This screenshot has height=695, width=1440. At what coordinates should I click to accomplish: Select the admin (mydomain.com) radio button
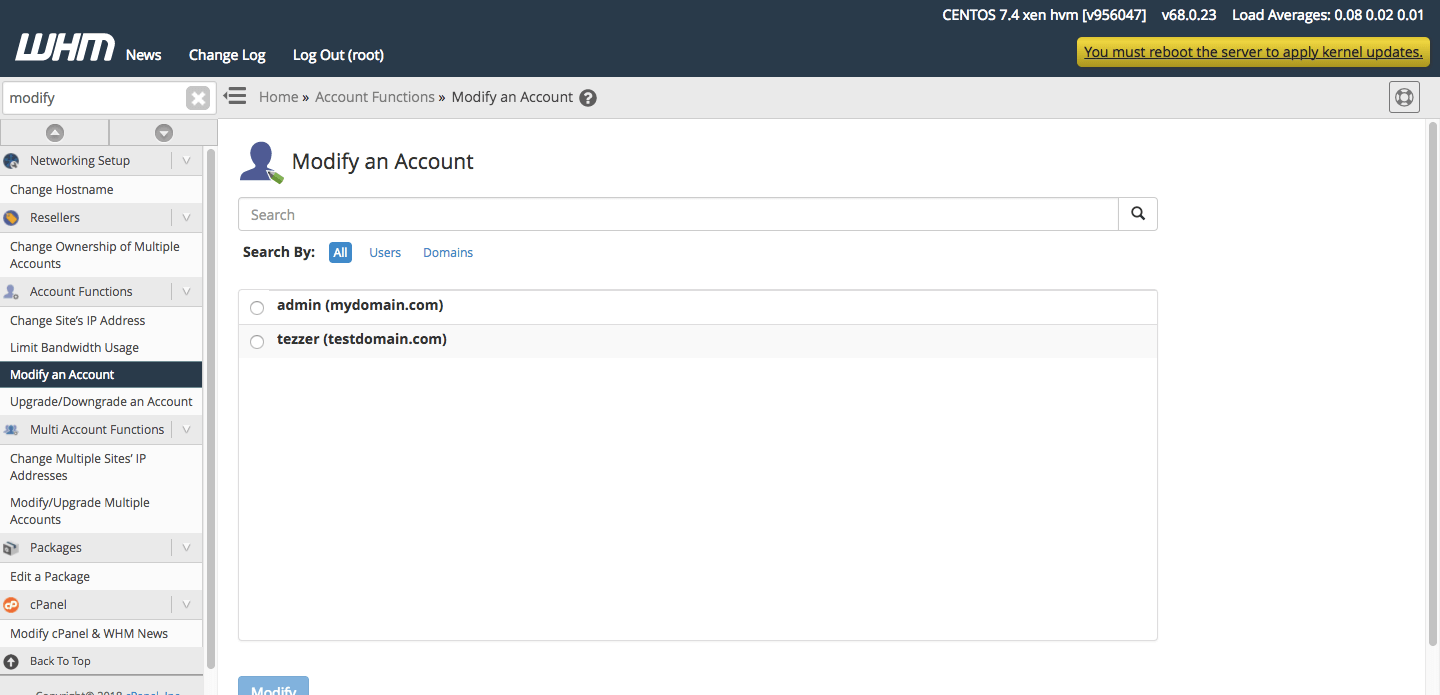(x=257, y=308)
